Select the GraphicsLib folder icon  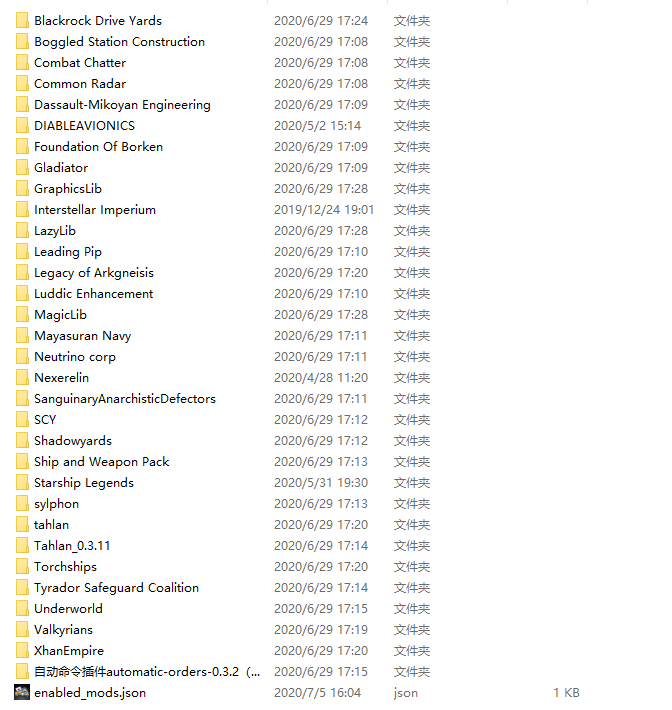pyautogui.click(x=22, y=188)
